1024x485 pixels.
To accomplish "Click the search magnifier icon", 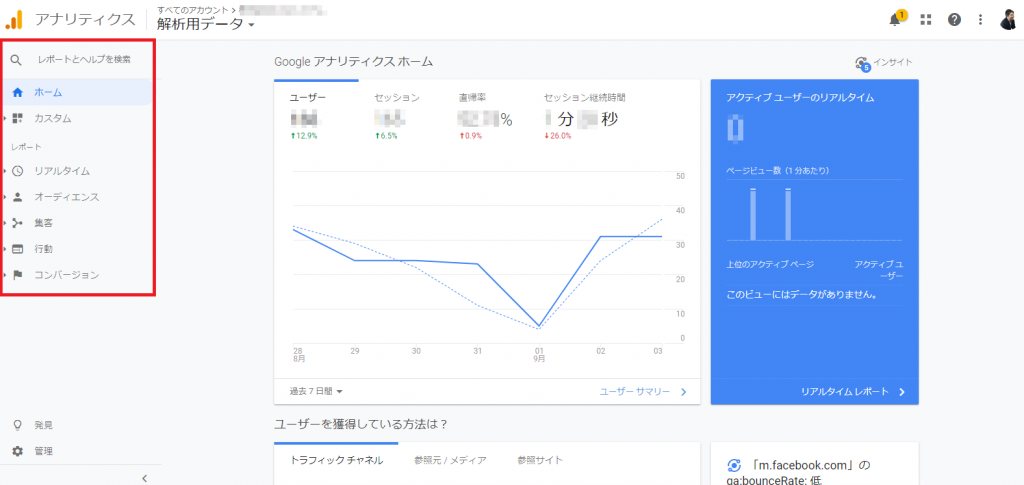I will pyautogui.click(x=17, y=60).
